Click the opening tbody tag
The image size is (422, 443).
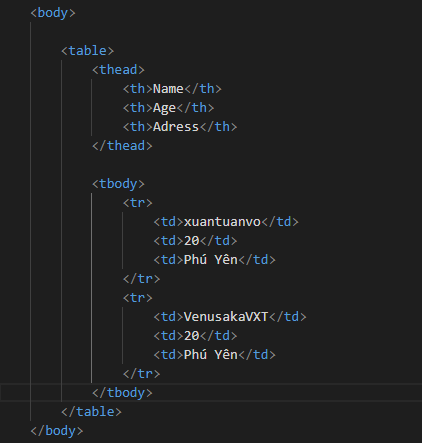click(x=118, y=184)
